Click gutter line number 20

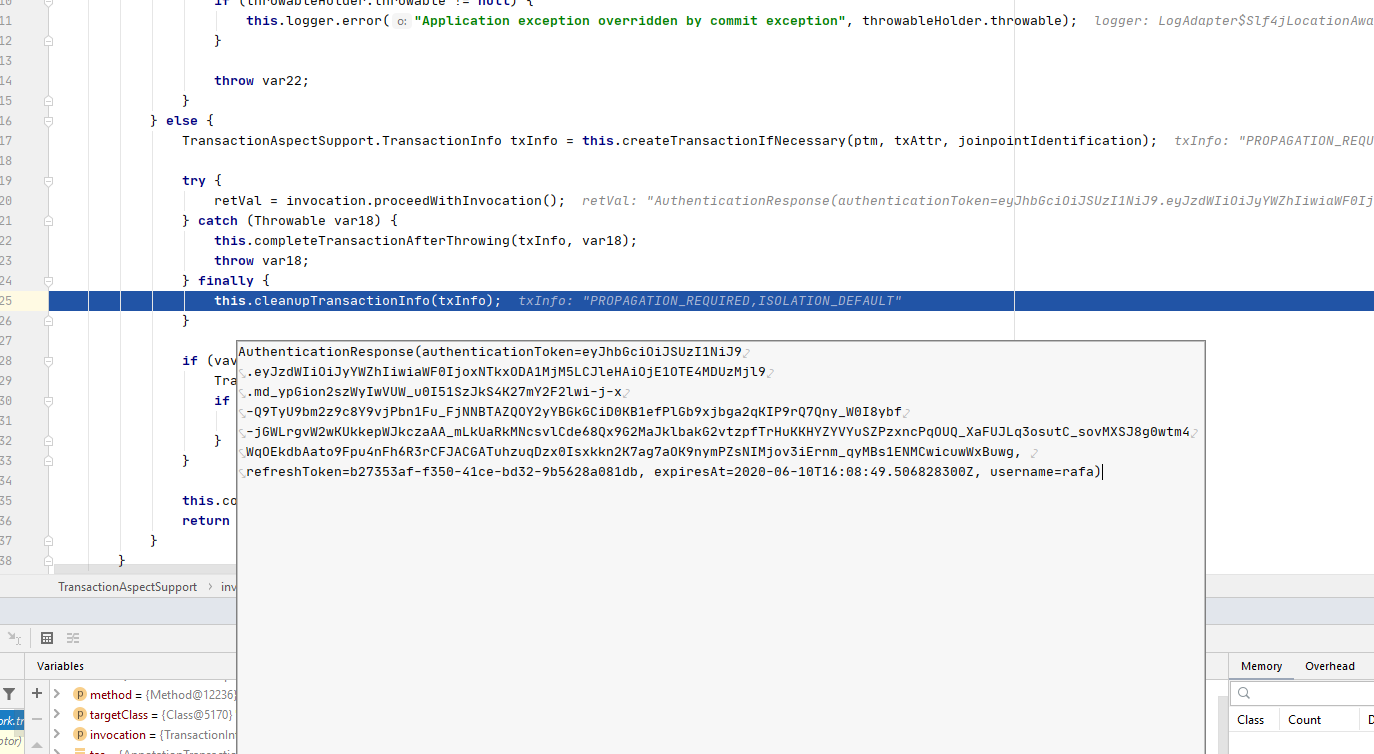click(6, 201)
